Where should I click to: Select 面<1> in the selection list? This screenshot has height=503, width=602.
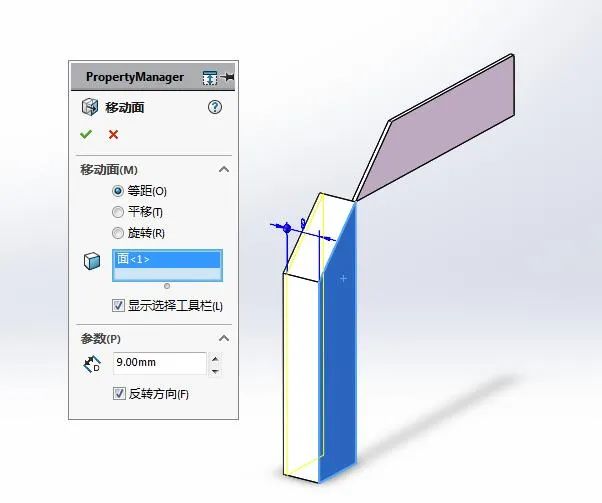coord(167,259)
